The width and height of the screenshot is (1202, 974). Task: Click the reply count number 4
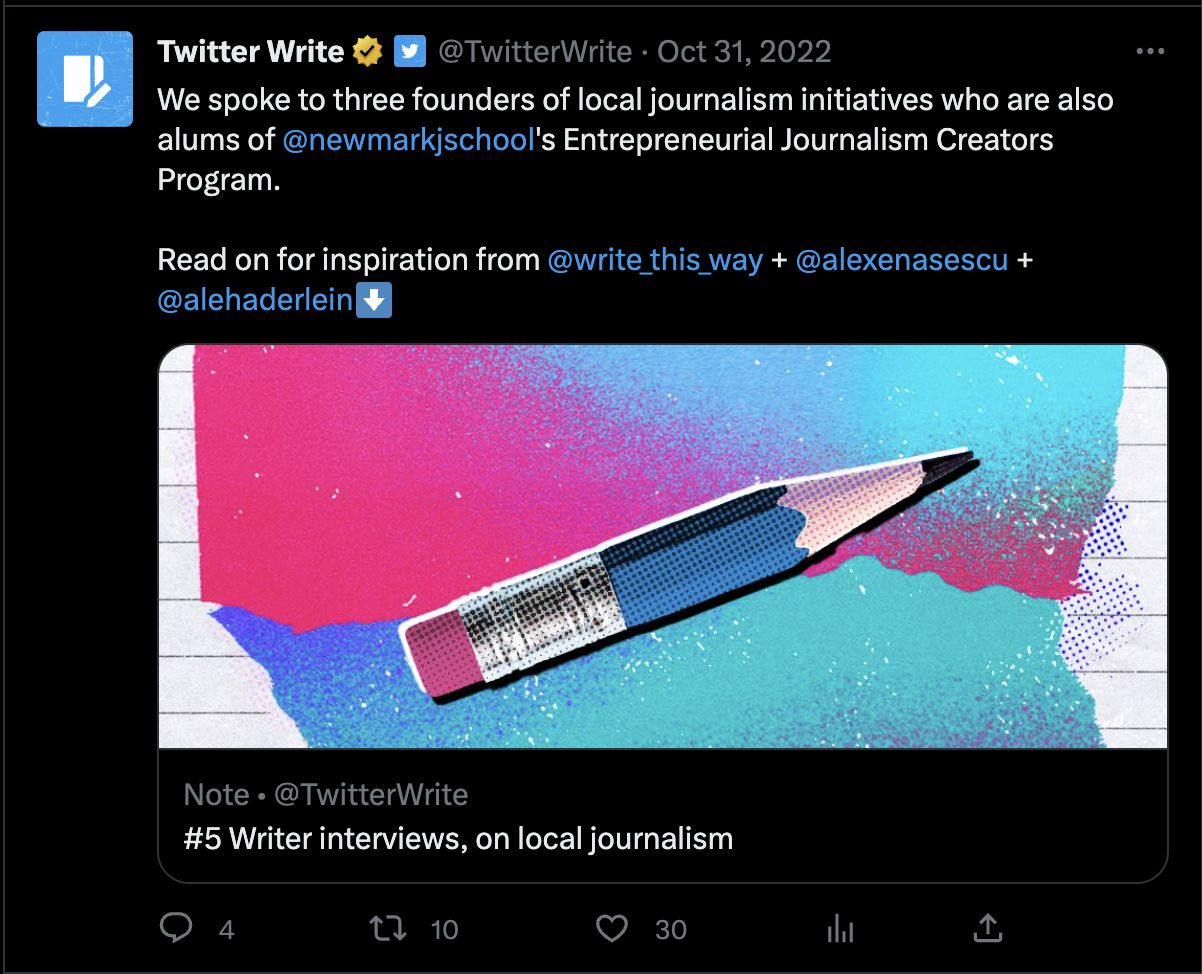pyautogui.click(x=227, y=930)
